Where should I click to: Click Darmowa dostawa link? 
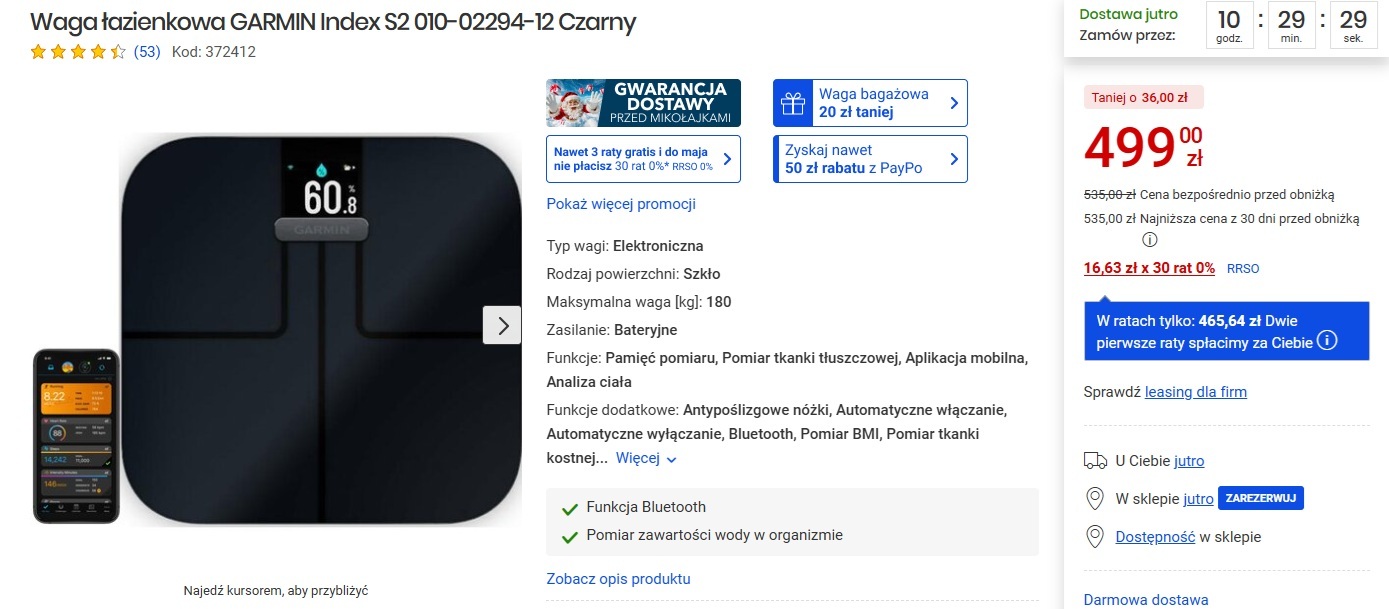point(1146,600)
